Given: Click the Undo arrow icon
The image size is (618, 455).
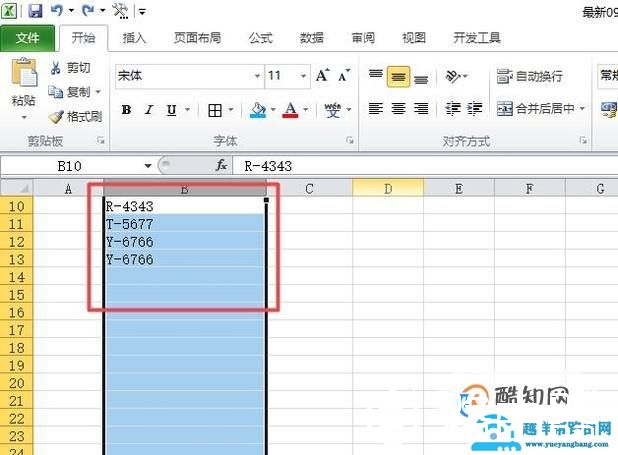Looking at the screenshot, I should click(56, 11).
